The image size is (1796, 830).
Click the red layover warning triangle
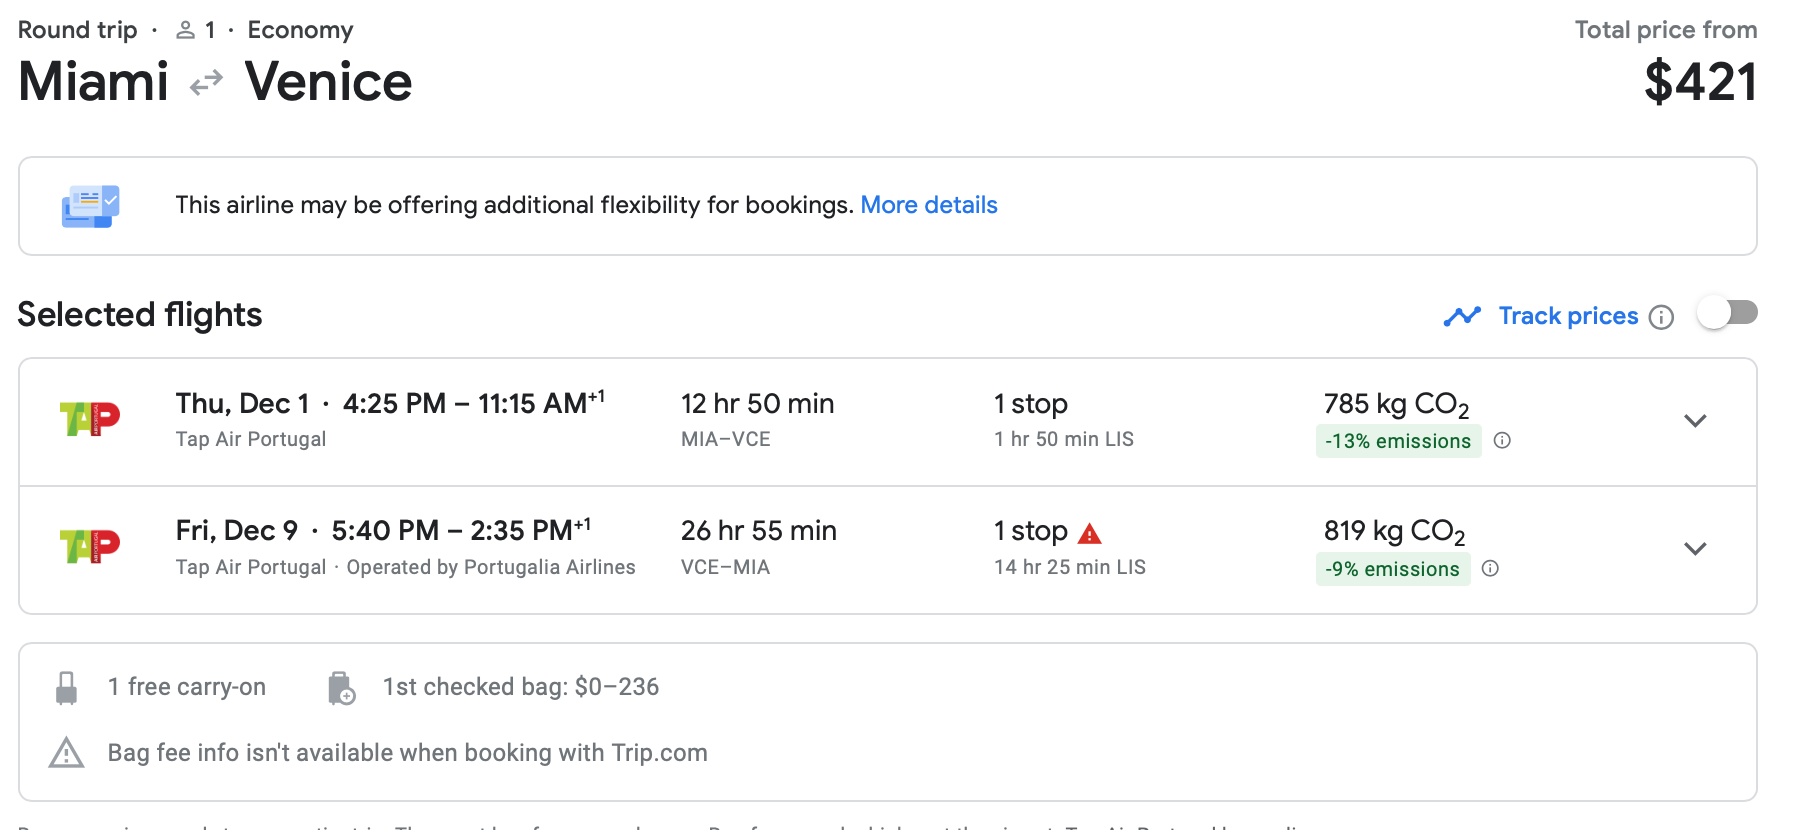point(1089,533)
